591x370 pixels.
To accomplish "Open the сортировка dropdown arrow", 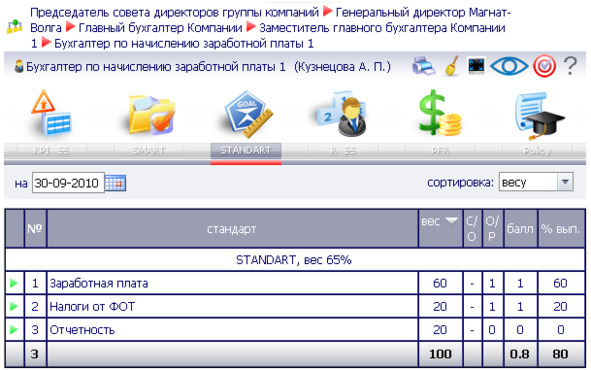I will click(x=565, y=182).
